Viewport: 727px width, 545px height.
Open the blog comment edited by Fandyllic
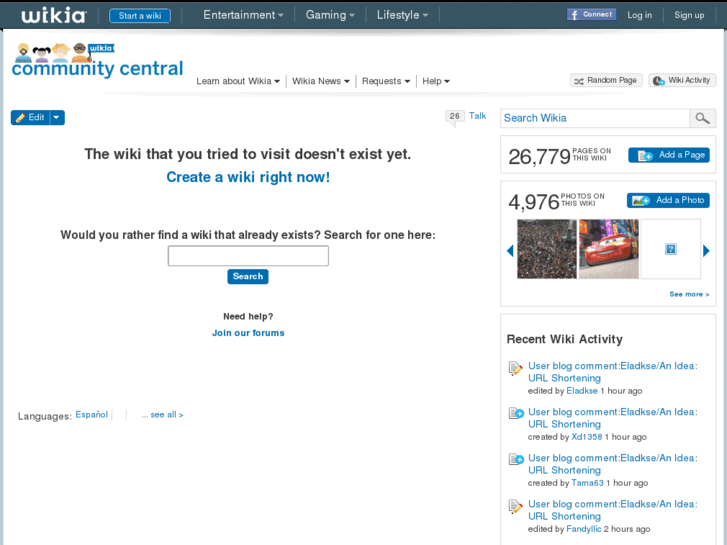pyautogui.click(x=612, y=510)
